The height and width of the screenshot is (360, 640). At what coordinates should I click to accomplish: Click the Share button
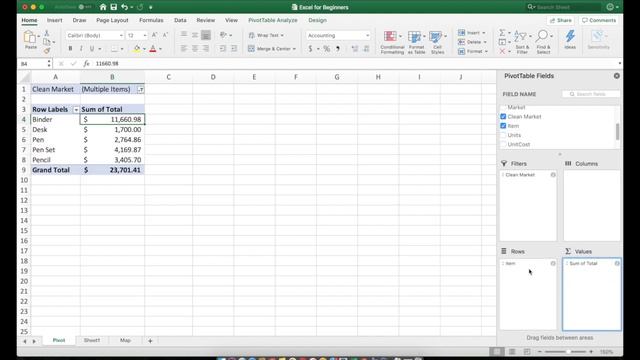point(560,20)
